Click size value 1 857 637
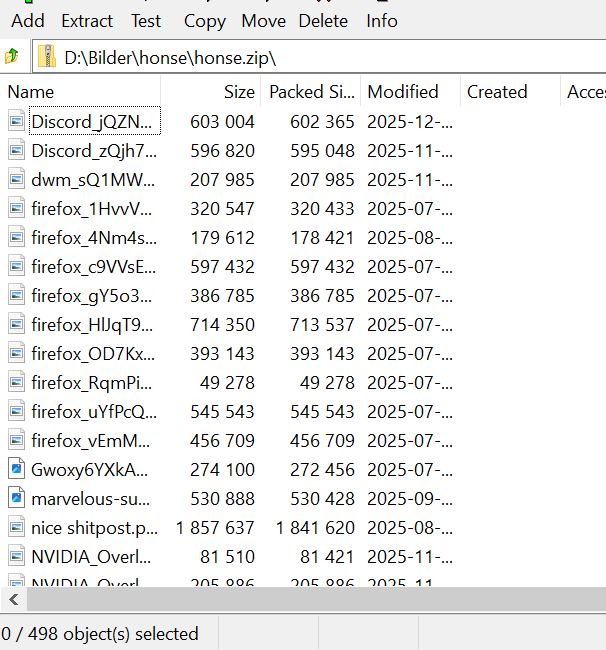 (215, 528)
